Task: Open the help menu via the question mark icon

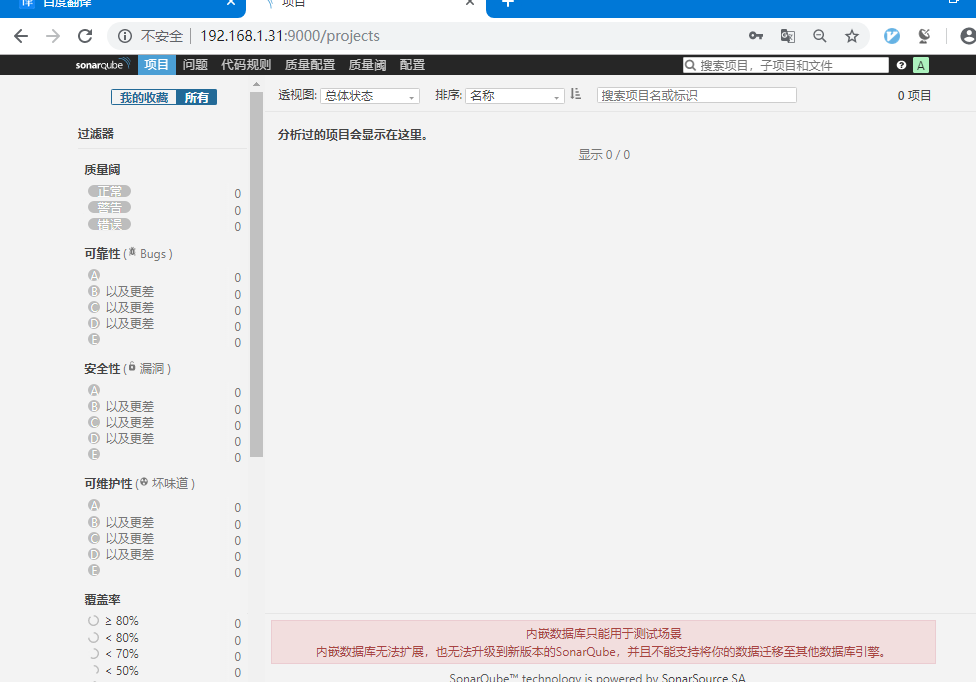Action: (x=901, y=64)
